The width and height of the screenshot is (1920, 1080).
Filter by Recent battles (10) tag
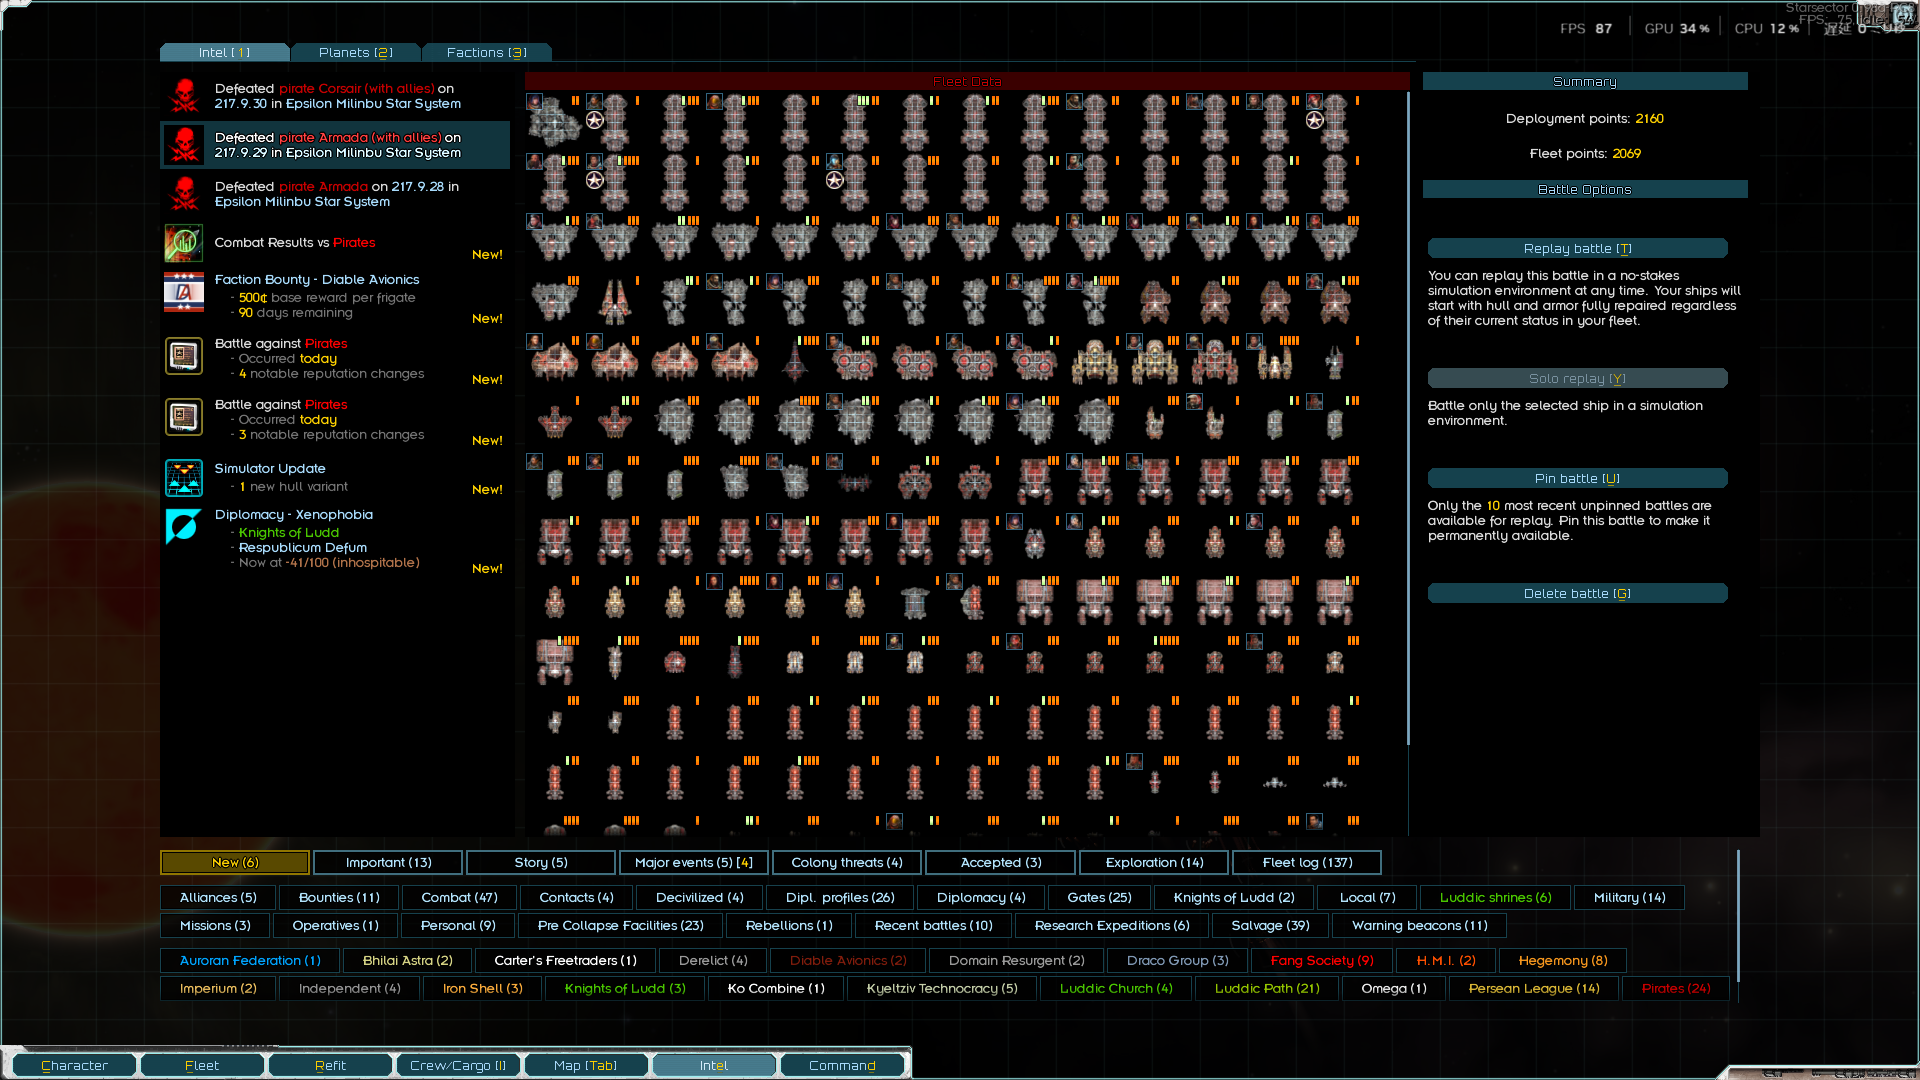pos(933,925)
